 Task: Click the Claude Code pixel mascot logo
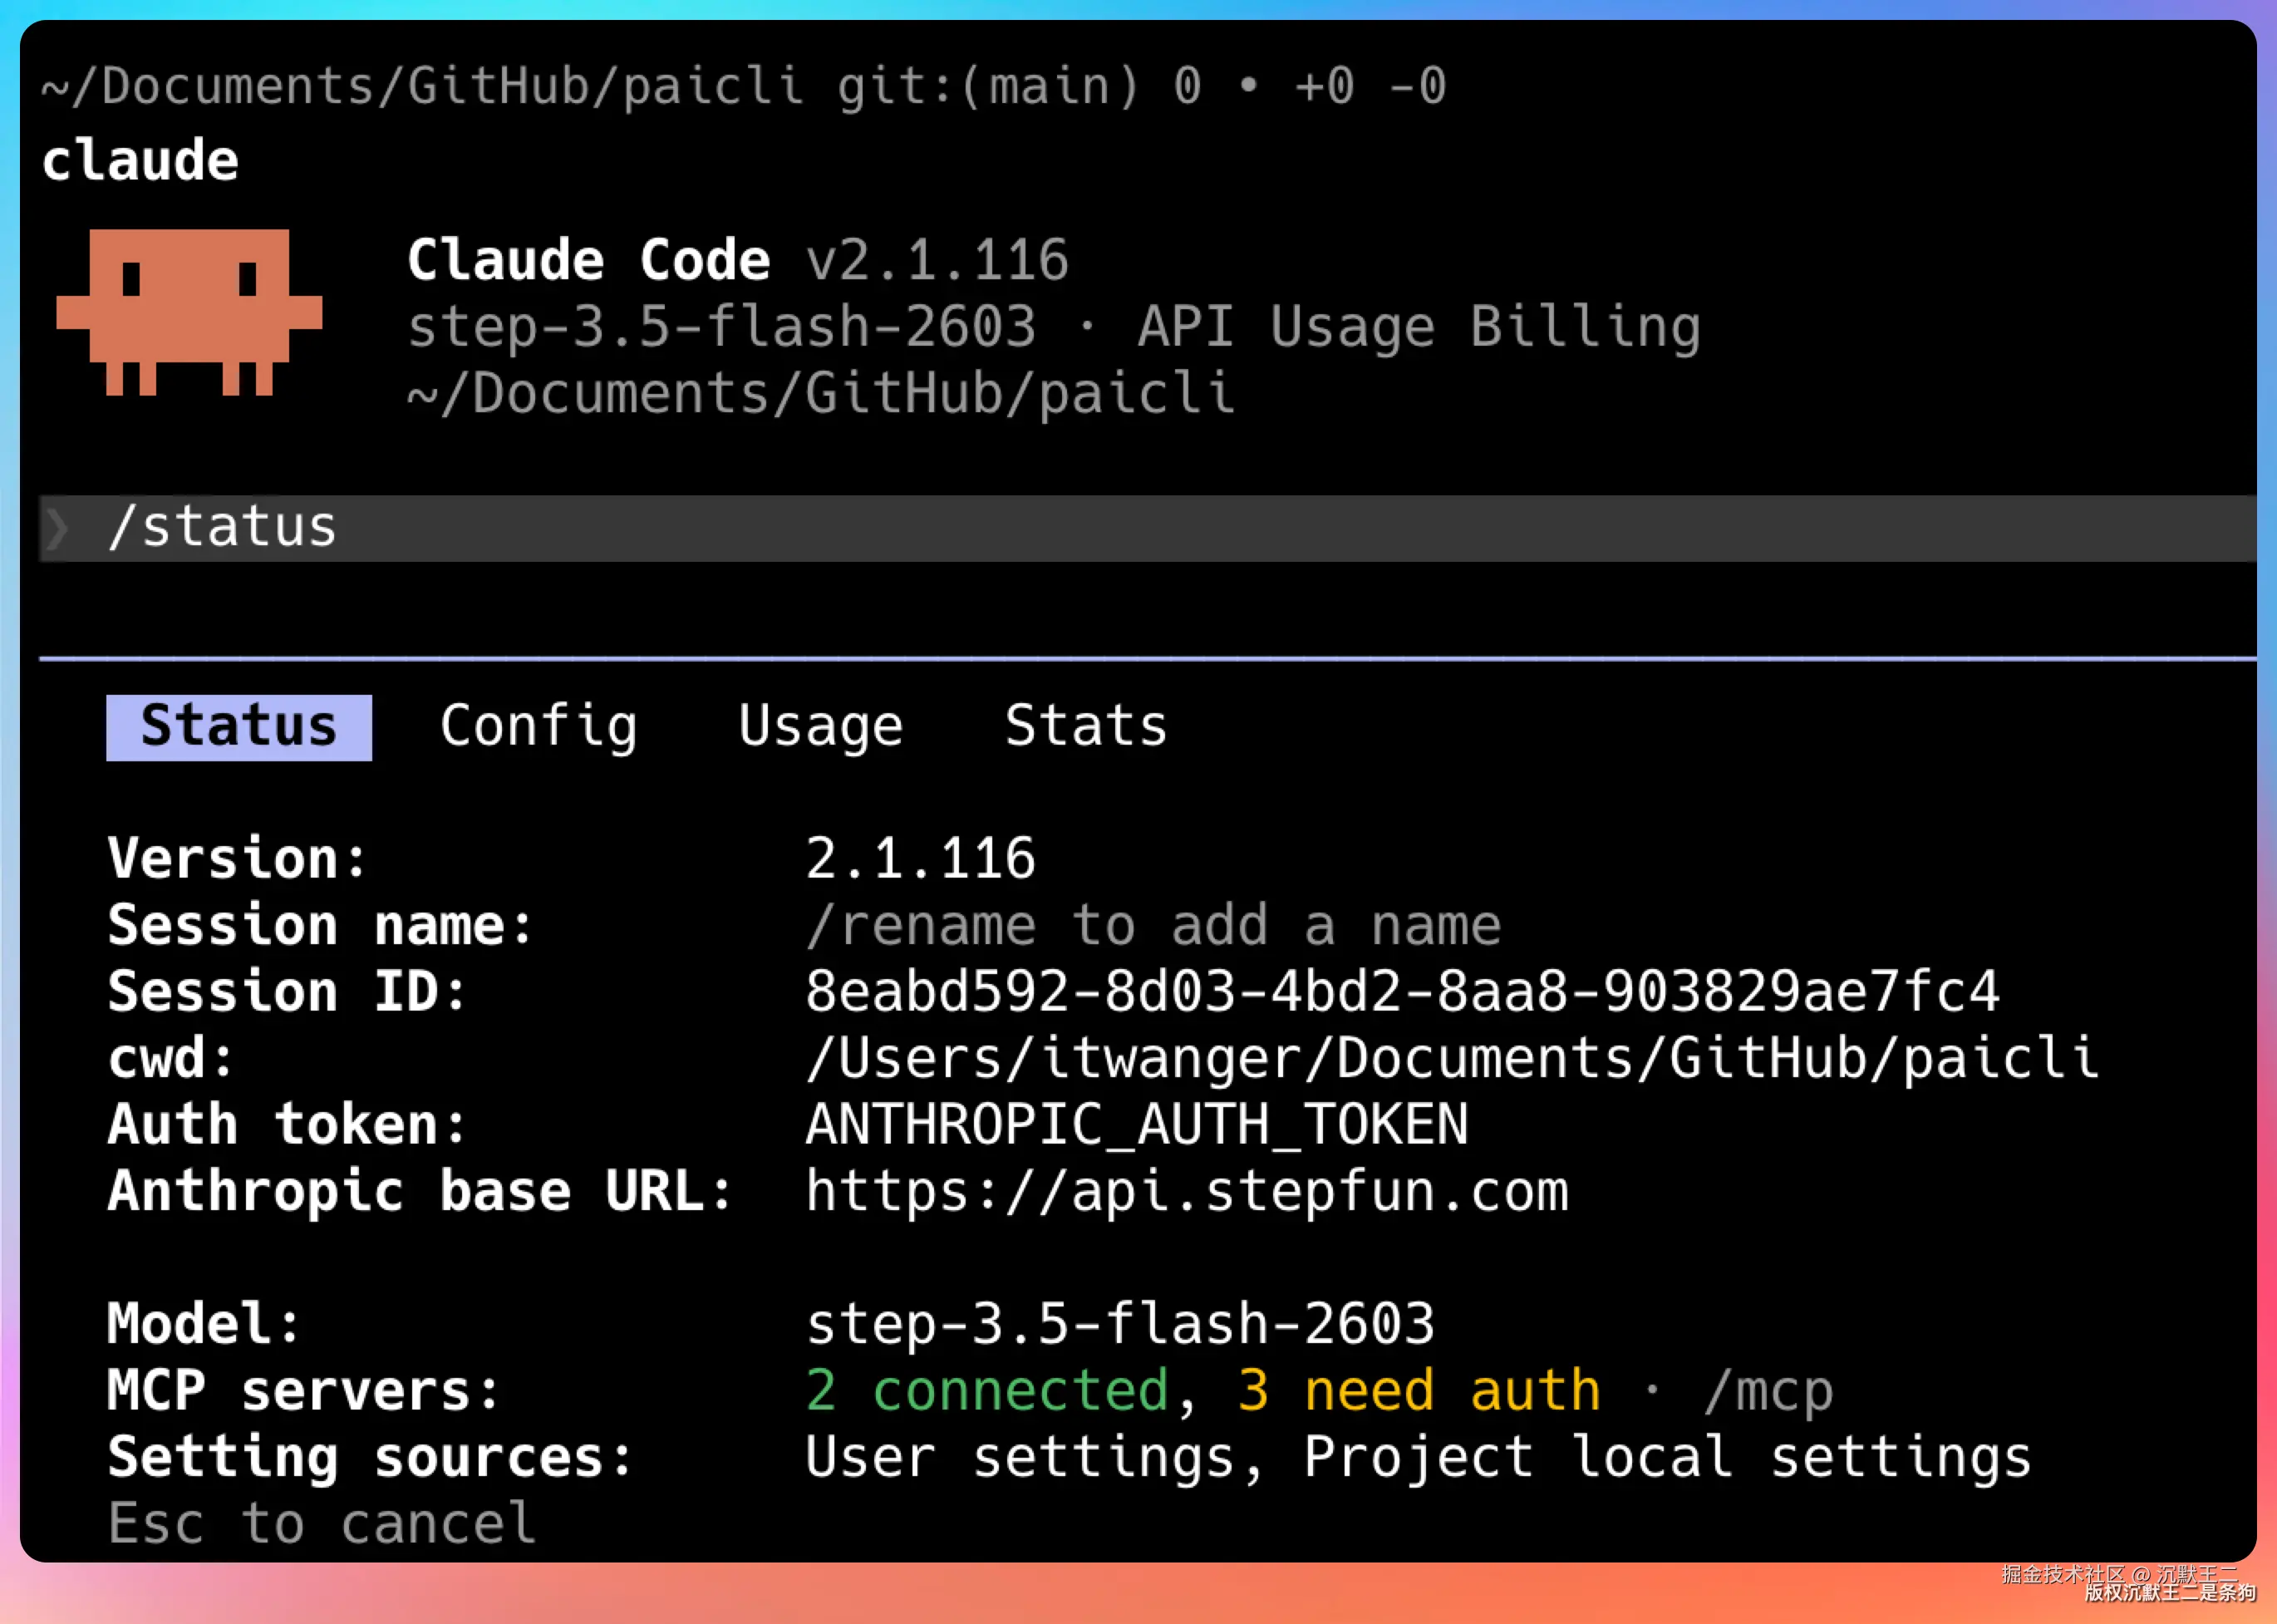[x=189, y=312]
